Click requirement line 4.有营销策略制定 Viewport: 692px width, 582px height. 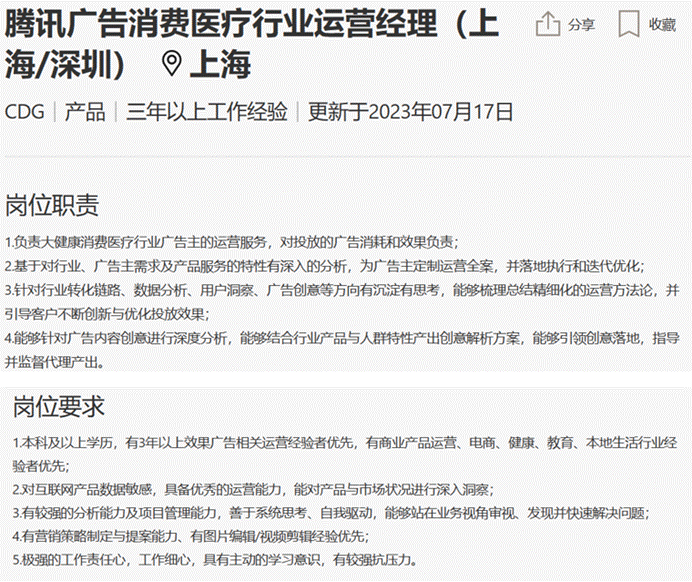coord(191,536)
